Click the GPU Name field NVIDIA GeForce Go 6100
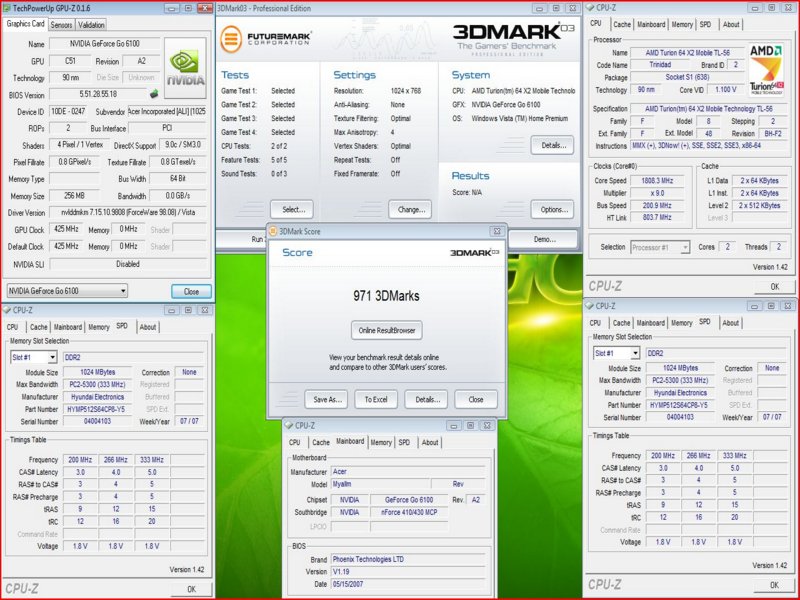The height and width of the screenshot is (600, 800). tap(105, 44)
